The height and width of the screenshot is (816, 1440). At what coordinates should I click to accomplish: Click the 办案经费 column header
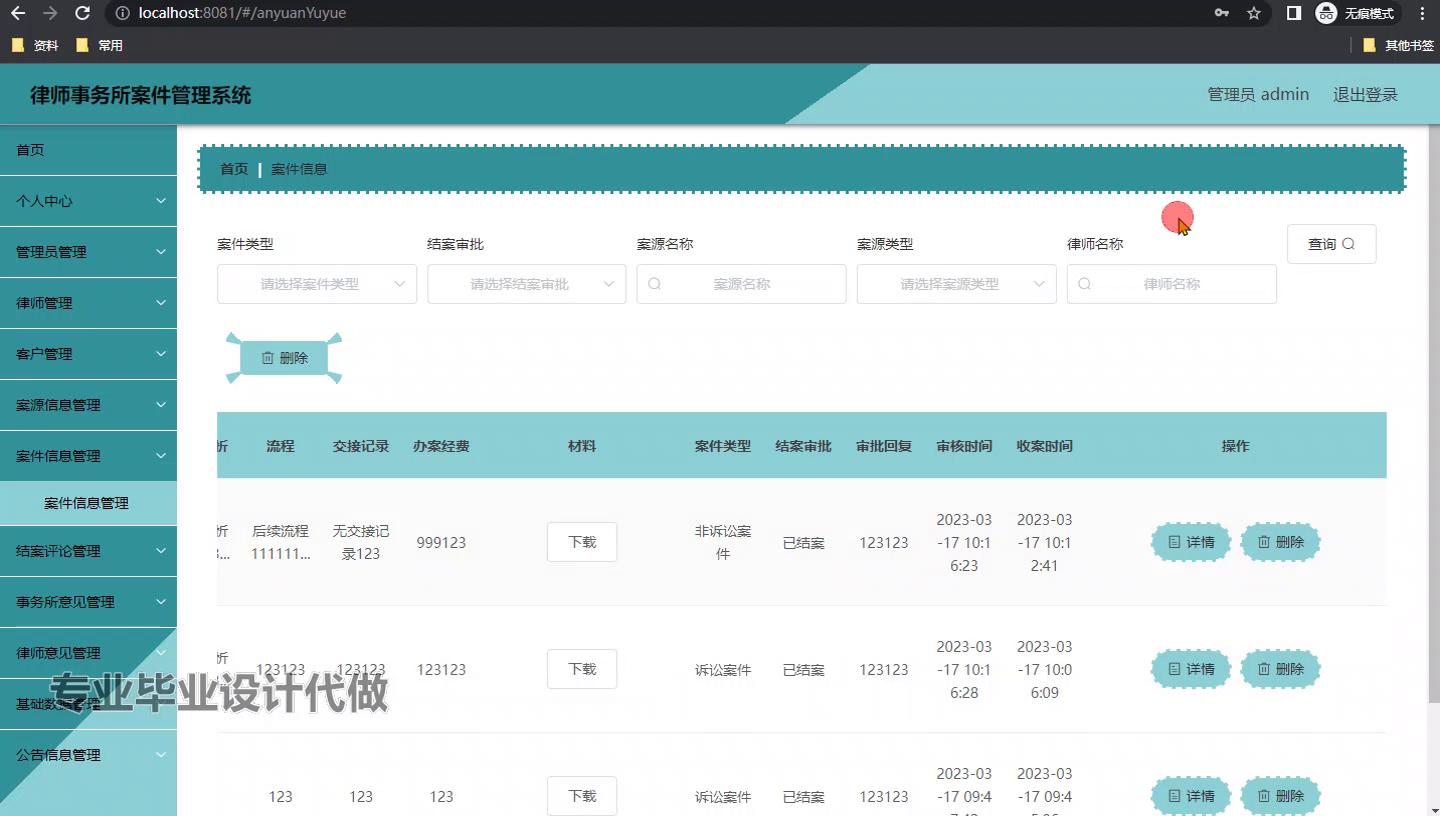pyautogui.click(x=441, y=446)
